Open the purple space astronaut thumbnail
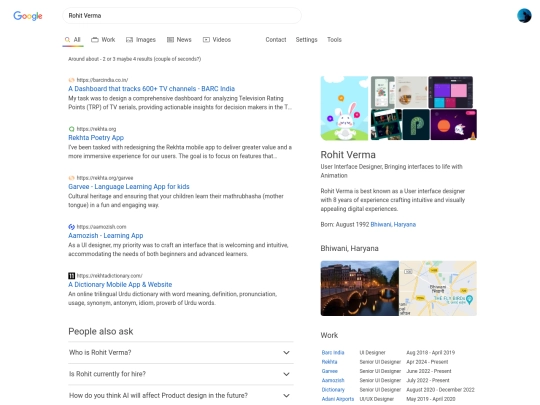Screen dimensions: 540x405 coord(454,125)
